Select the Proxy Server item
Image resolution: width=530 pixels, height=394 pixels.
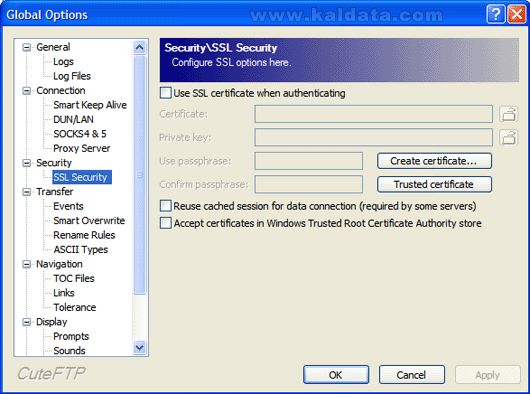click(82, 148)
